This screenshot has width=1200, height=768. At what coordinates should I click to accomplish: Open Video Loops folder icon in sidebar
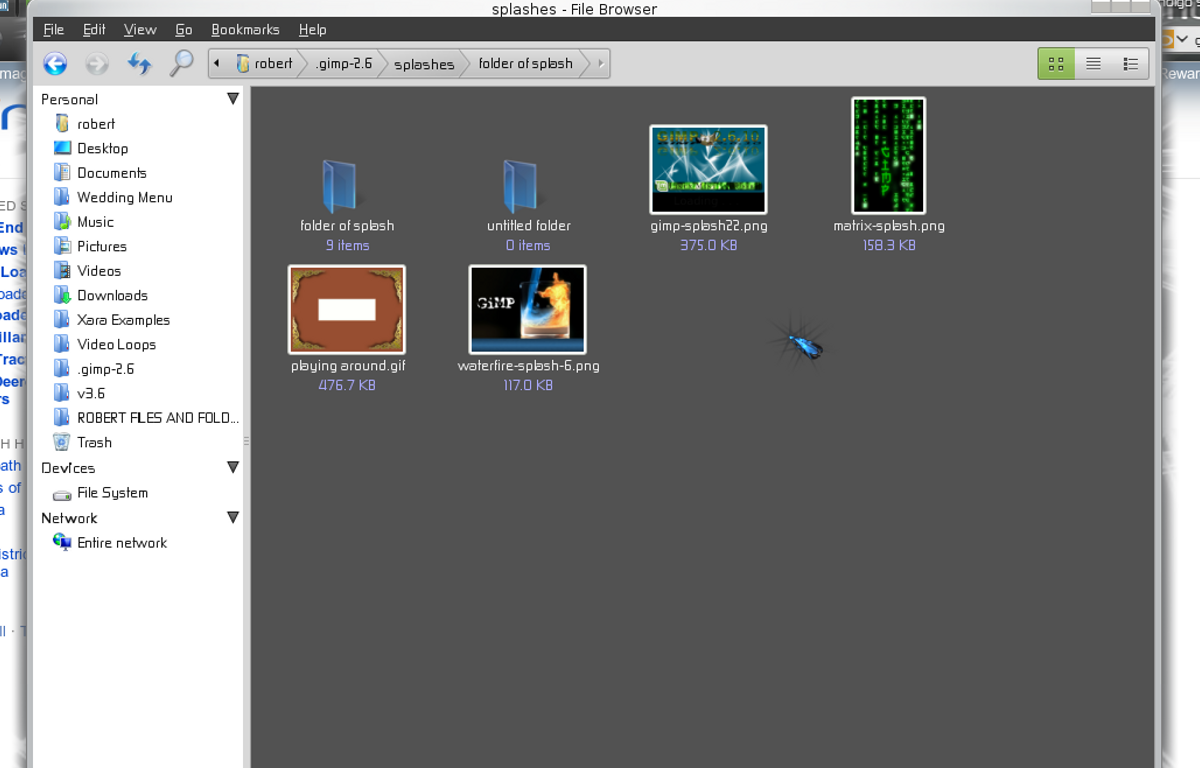pos(62,344)
